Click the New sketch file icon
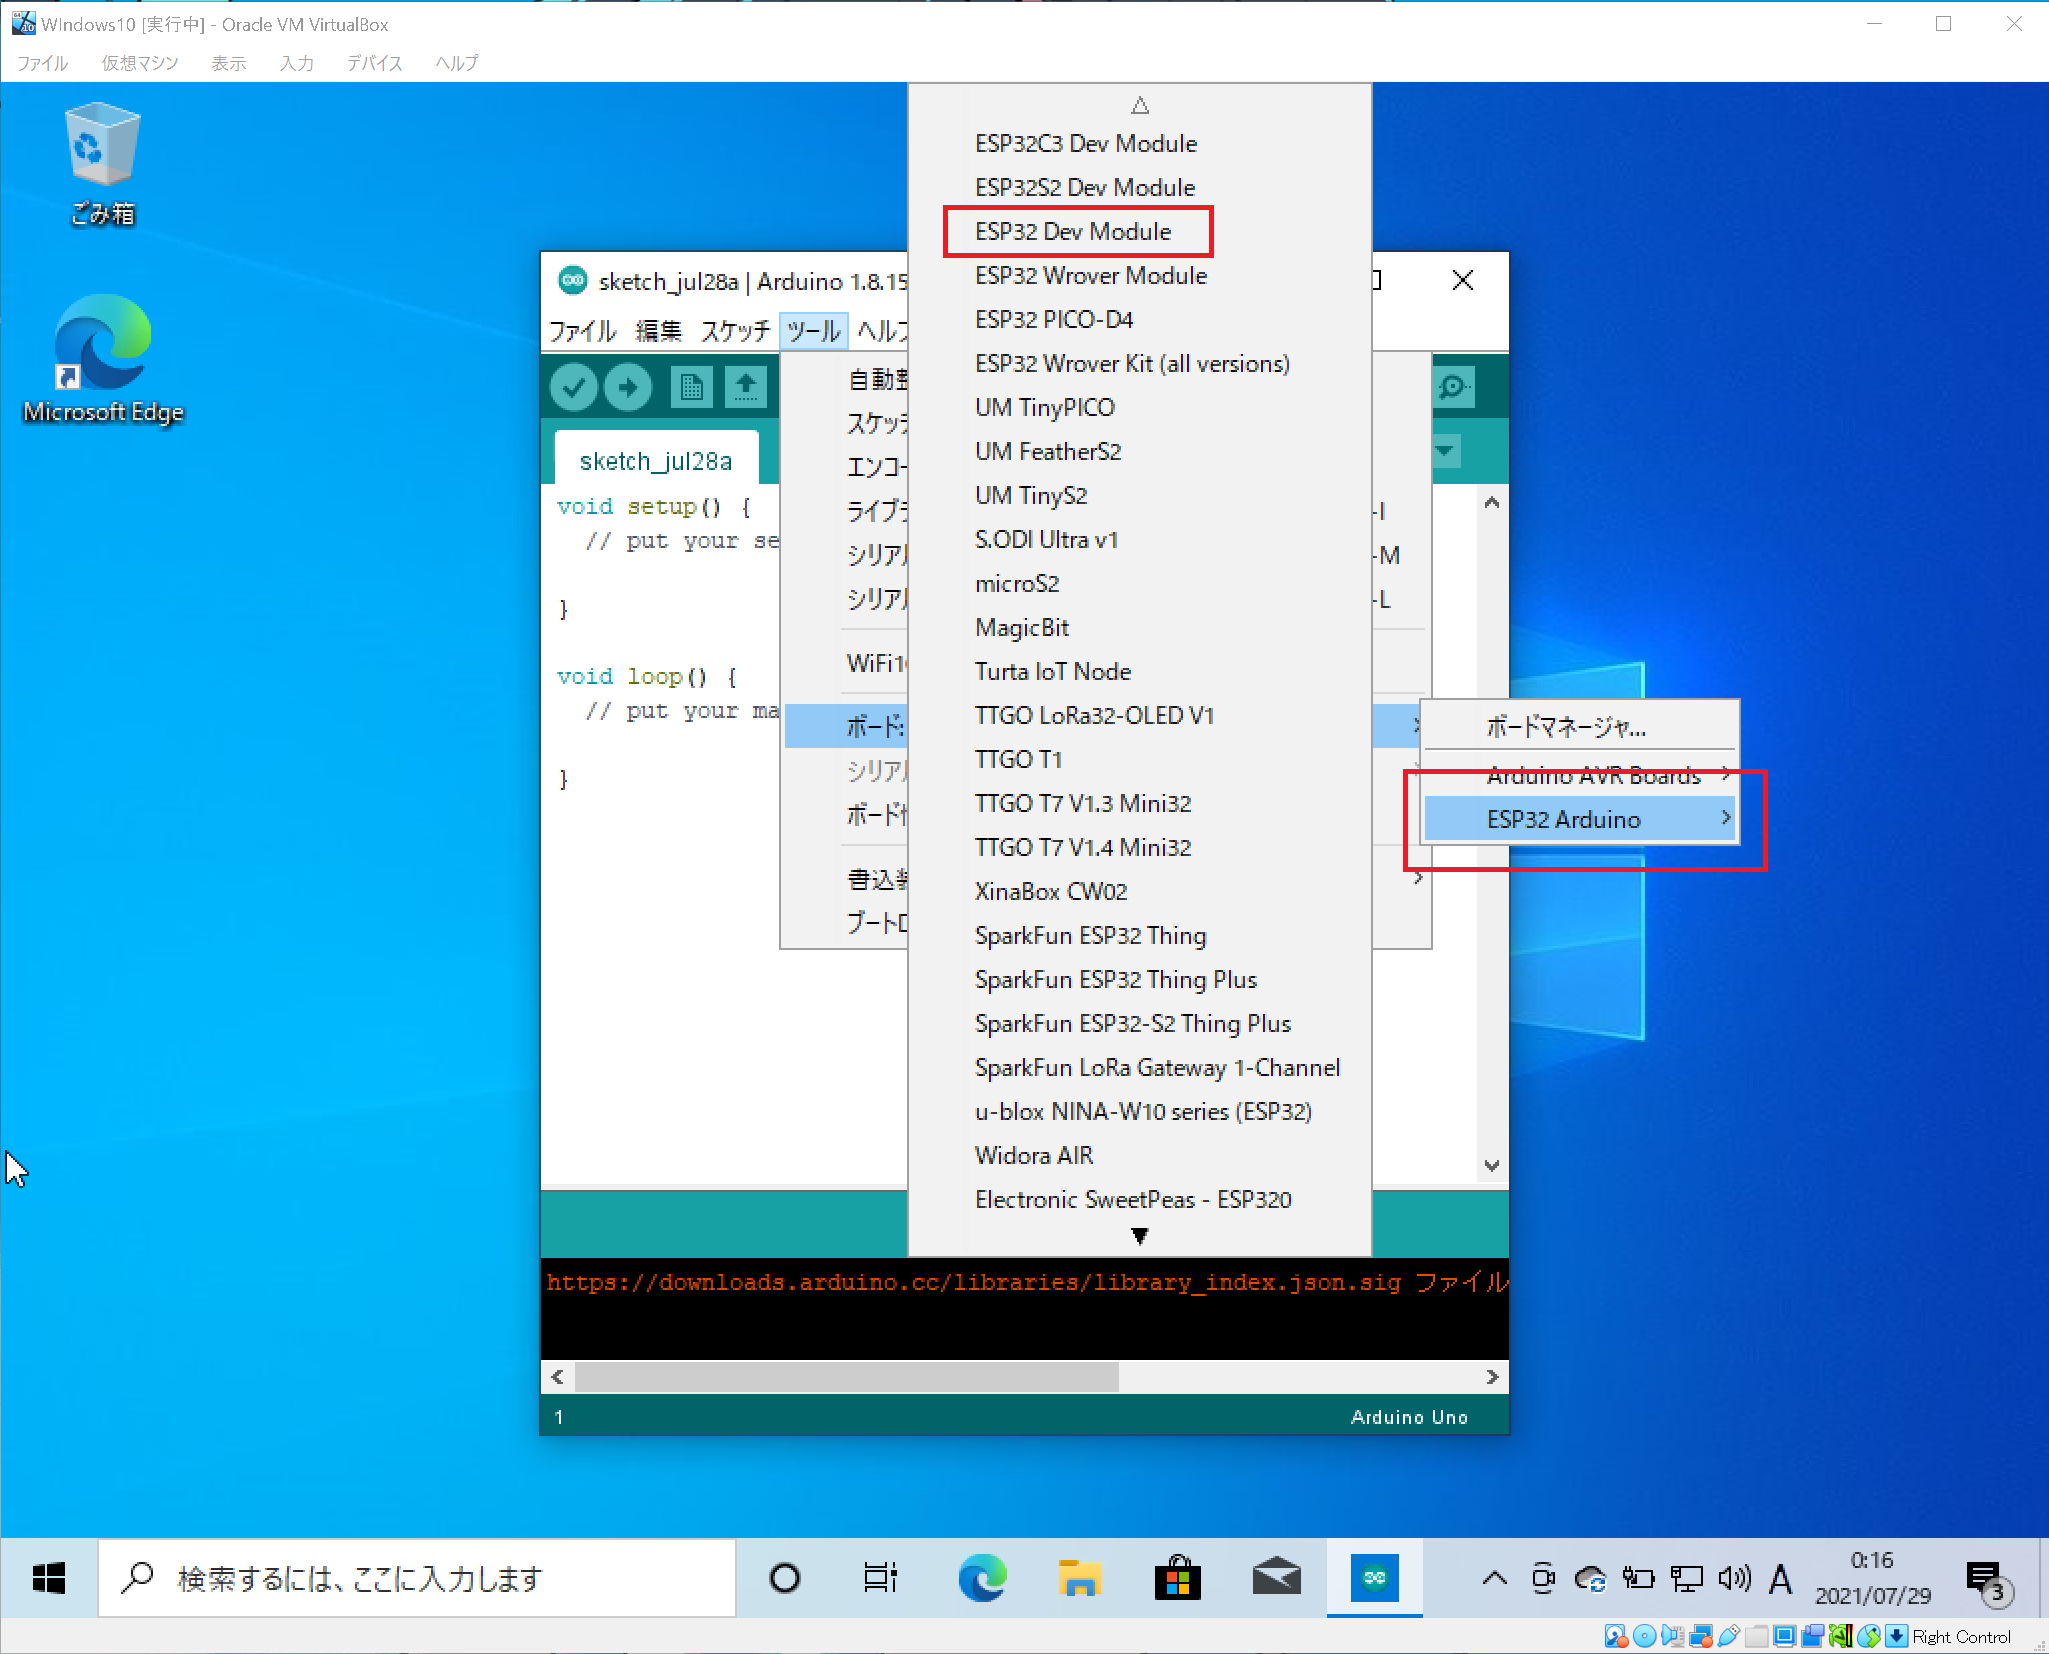This screenshot has height=1654, width=2049. click(x=691, y=388)
